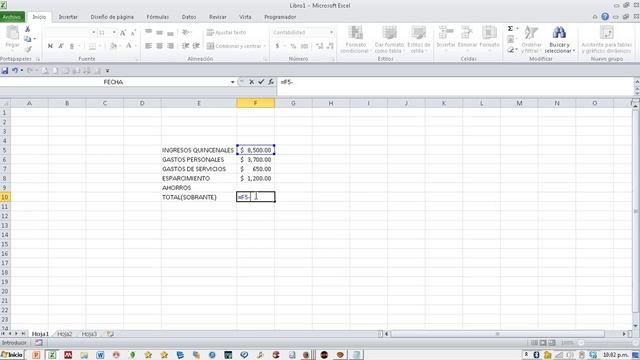Toggle align text left
Screen dimensions: 640x360
click(x=149, y=46)
